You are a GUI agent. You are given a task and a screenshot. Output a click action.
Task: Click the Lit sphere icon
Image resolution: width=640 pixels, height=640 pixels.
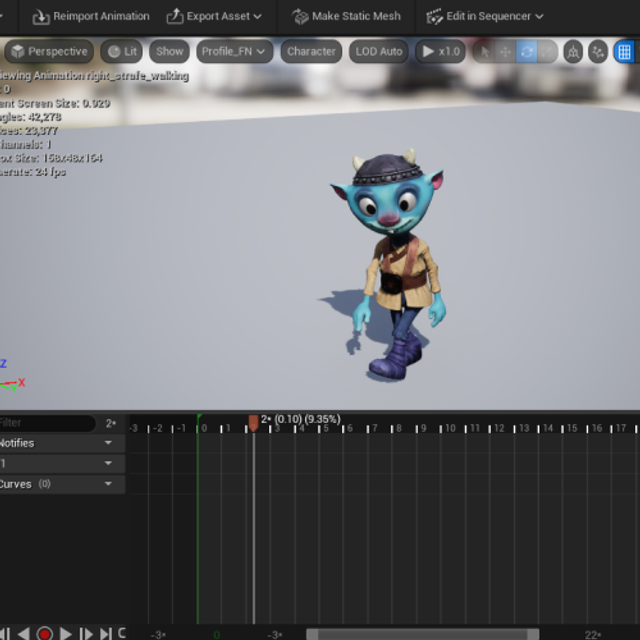(114, 51)
